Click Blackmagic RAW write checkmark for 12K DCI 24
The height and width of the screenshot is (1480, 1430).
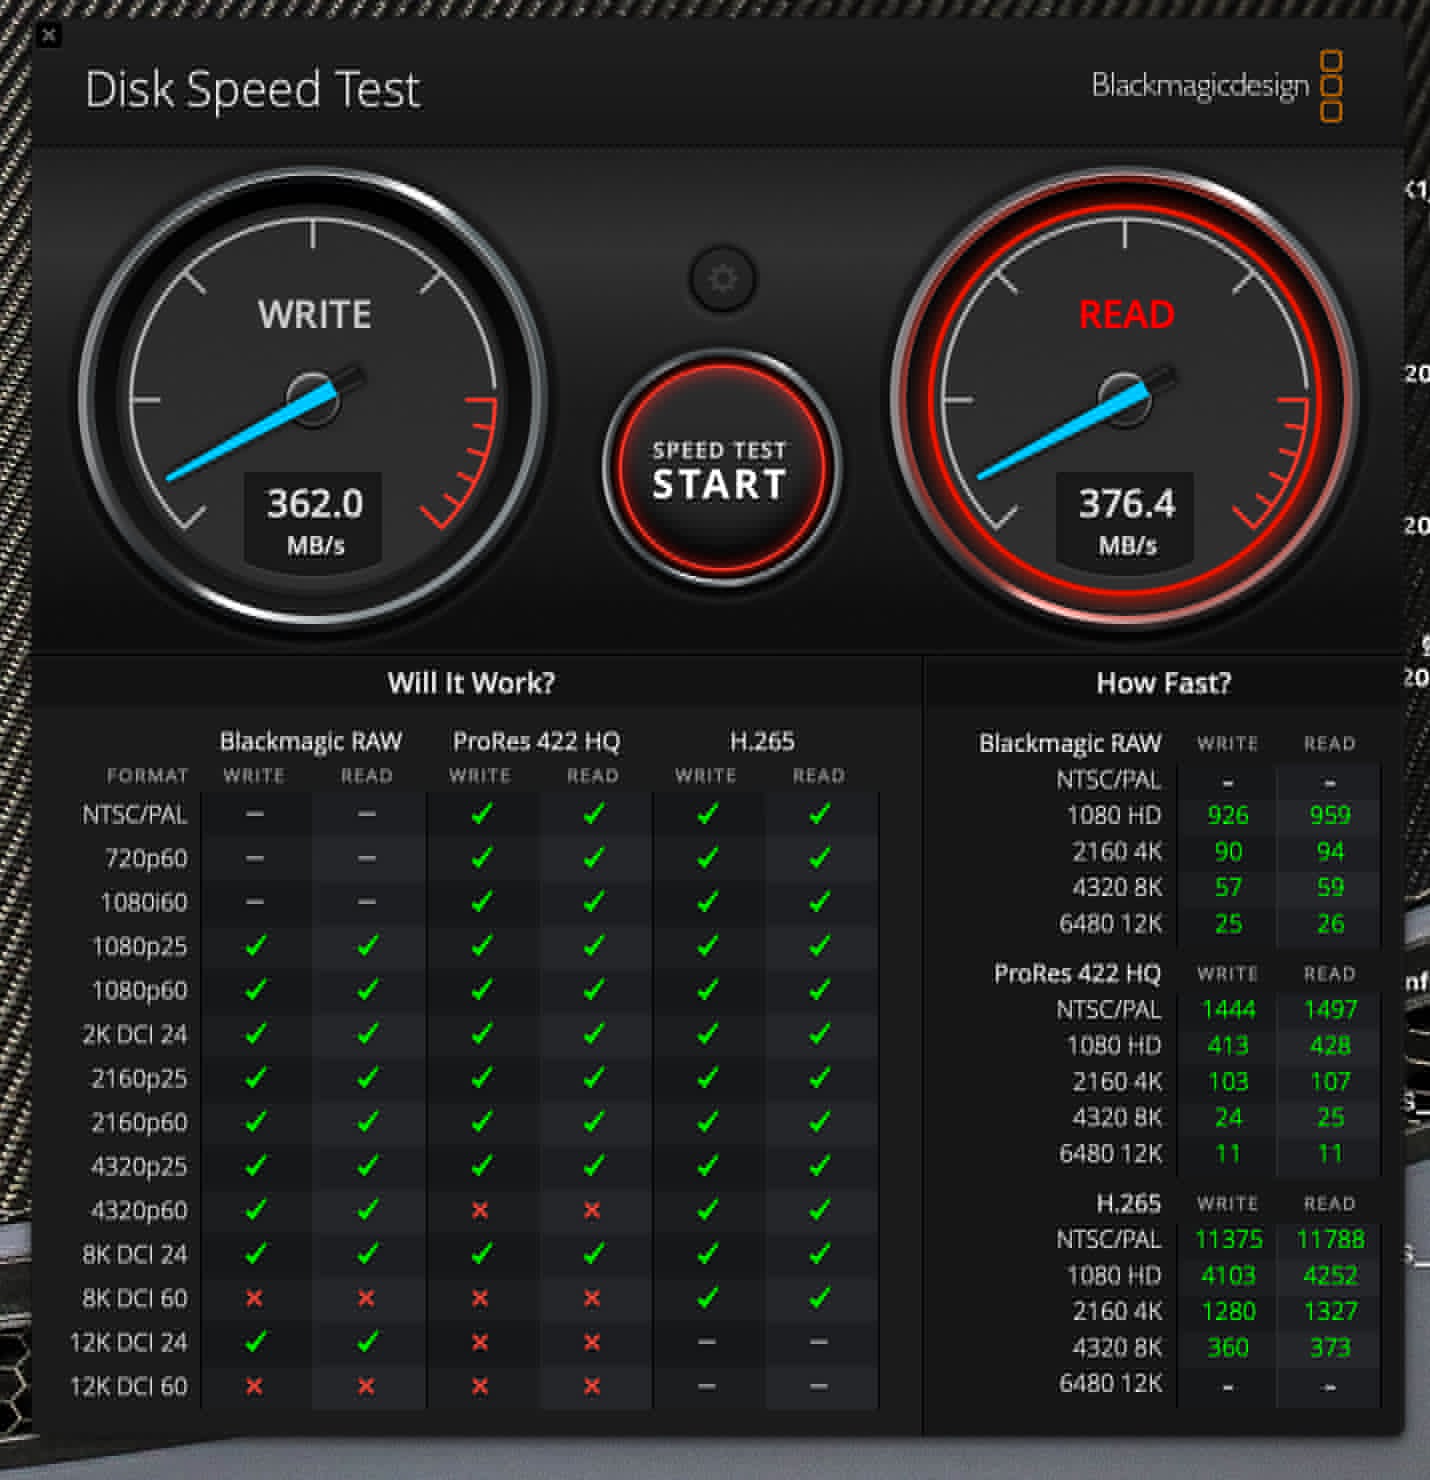(255, 1341)
